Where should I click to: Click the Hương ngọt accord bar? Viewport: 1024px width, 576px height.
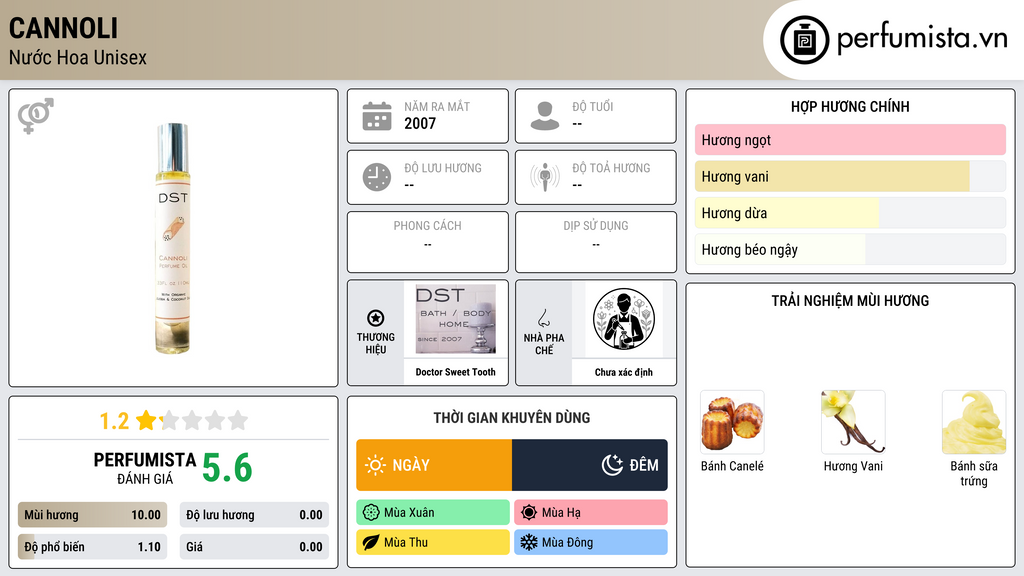(x=850, y=140)
